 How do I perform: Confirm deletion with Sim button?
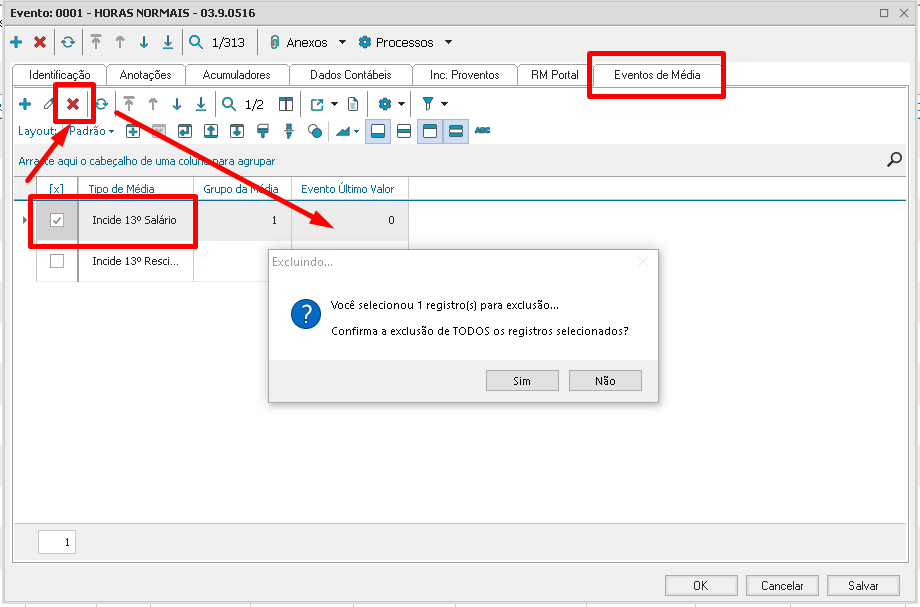coord(522,381)
